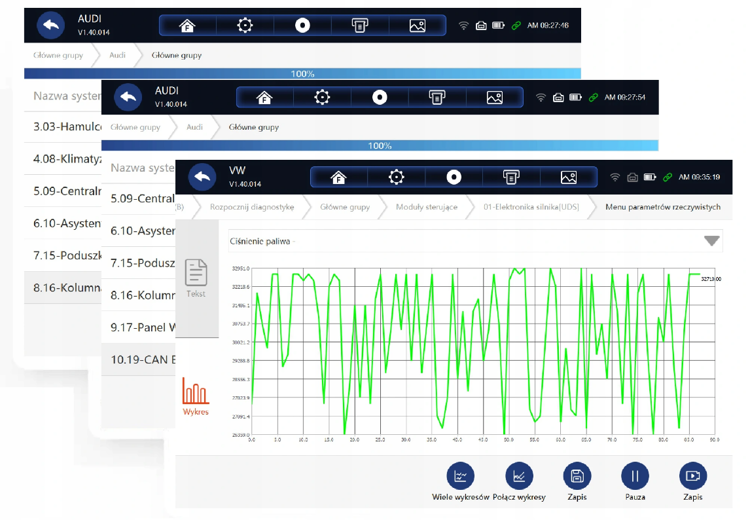Viewport: 750px width, 520px height.
Task: Click the back arrow in topmost AUDI window
Action: click(51, 25)
